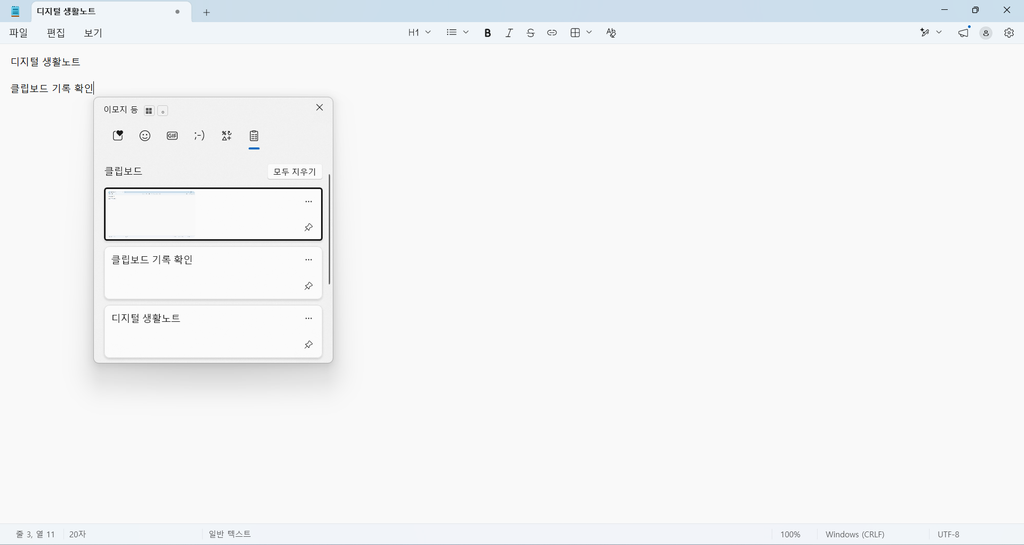The image size is (1024, 545).
Task: Switch to the recently used (heart) emoji tab
Action: tap(118, 136)
